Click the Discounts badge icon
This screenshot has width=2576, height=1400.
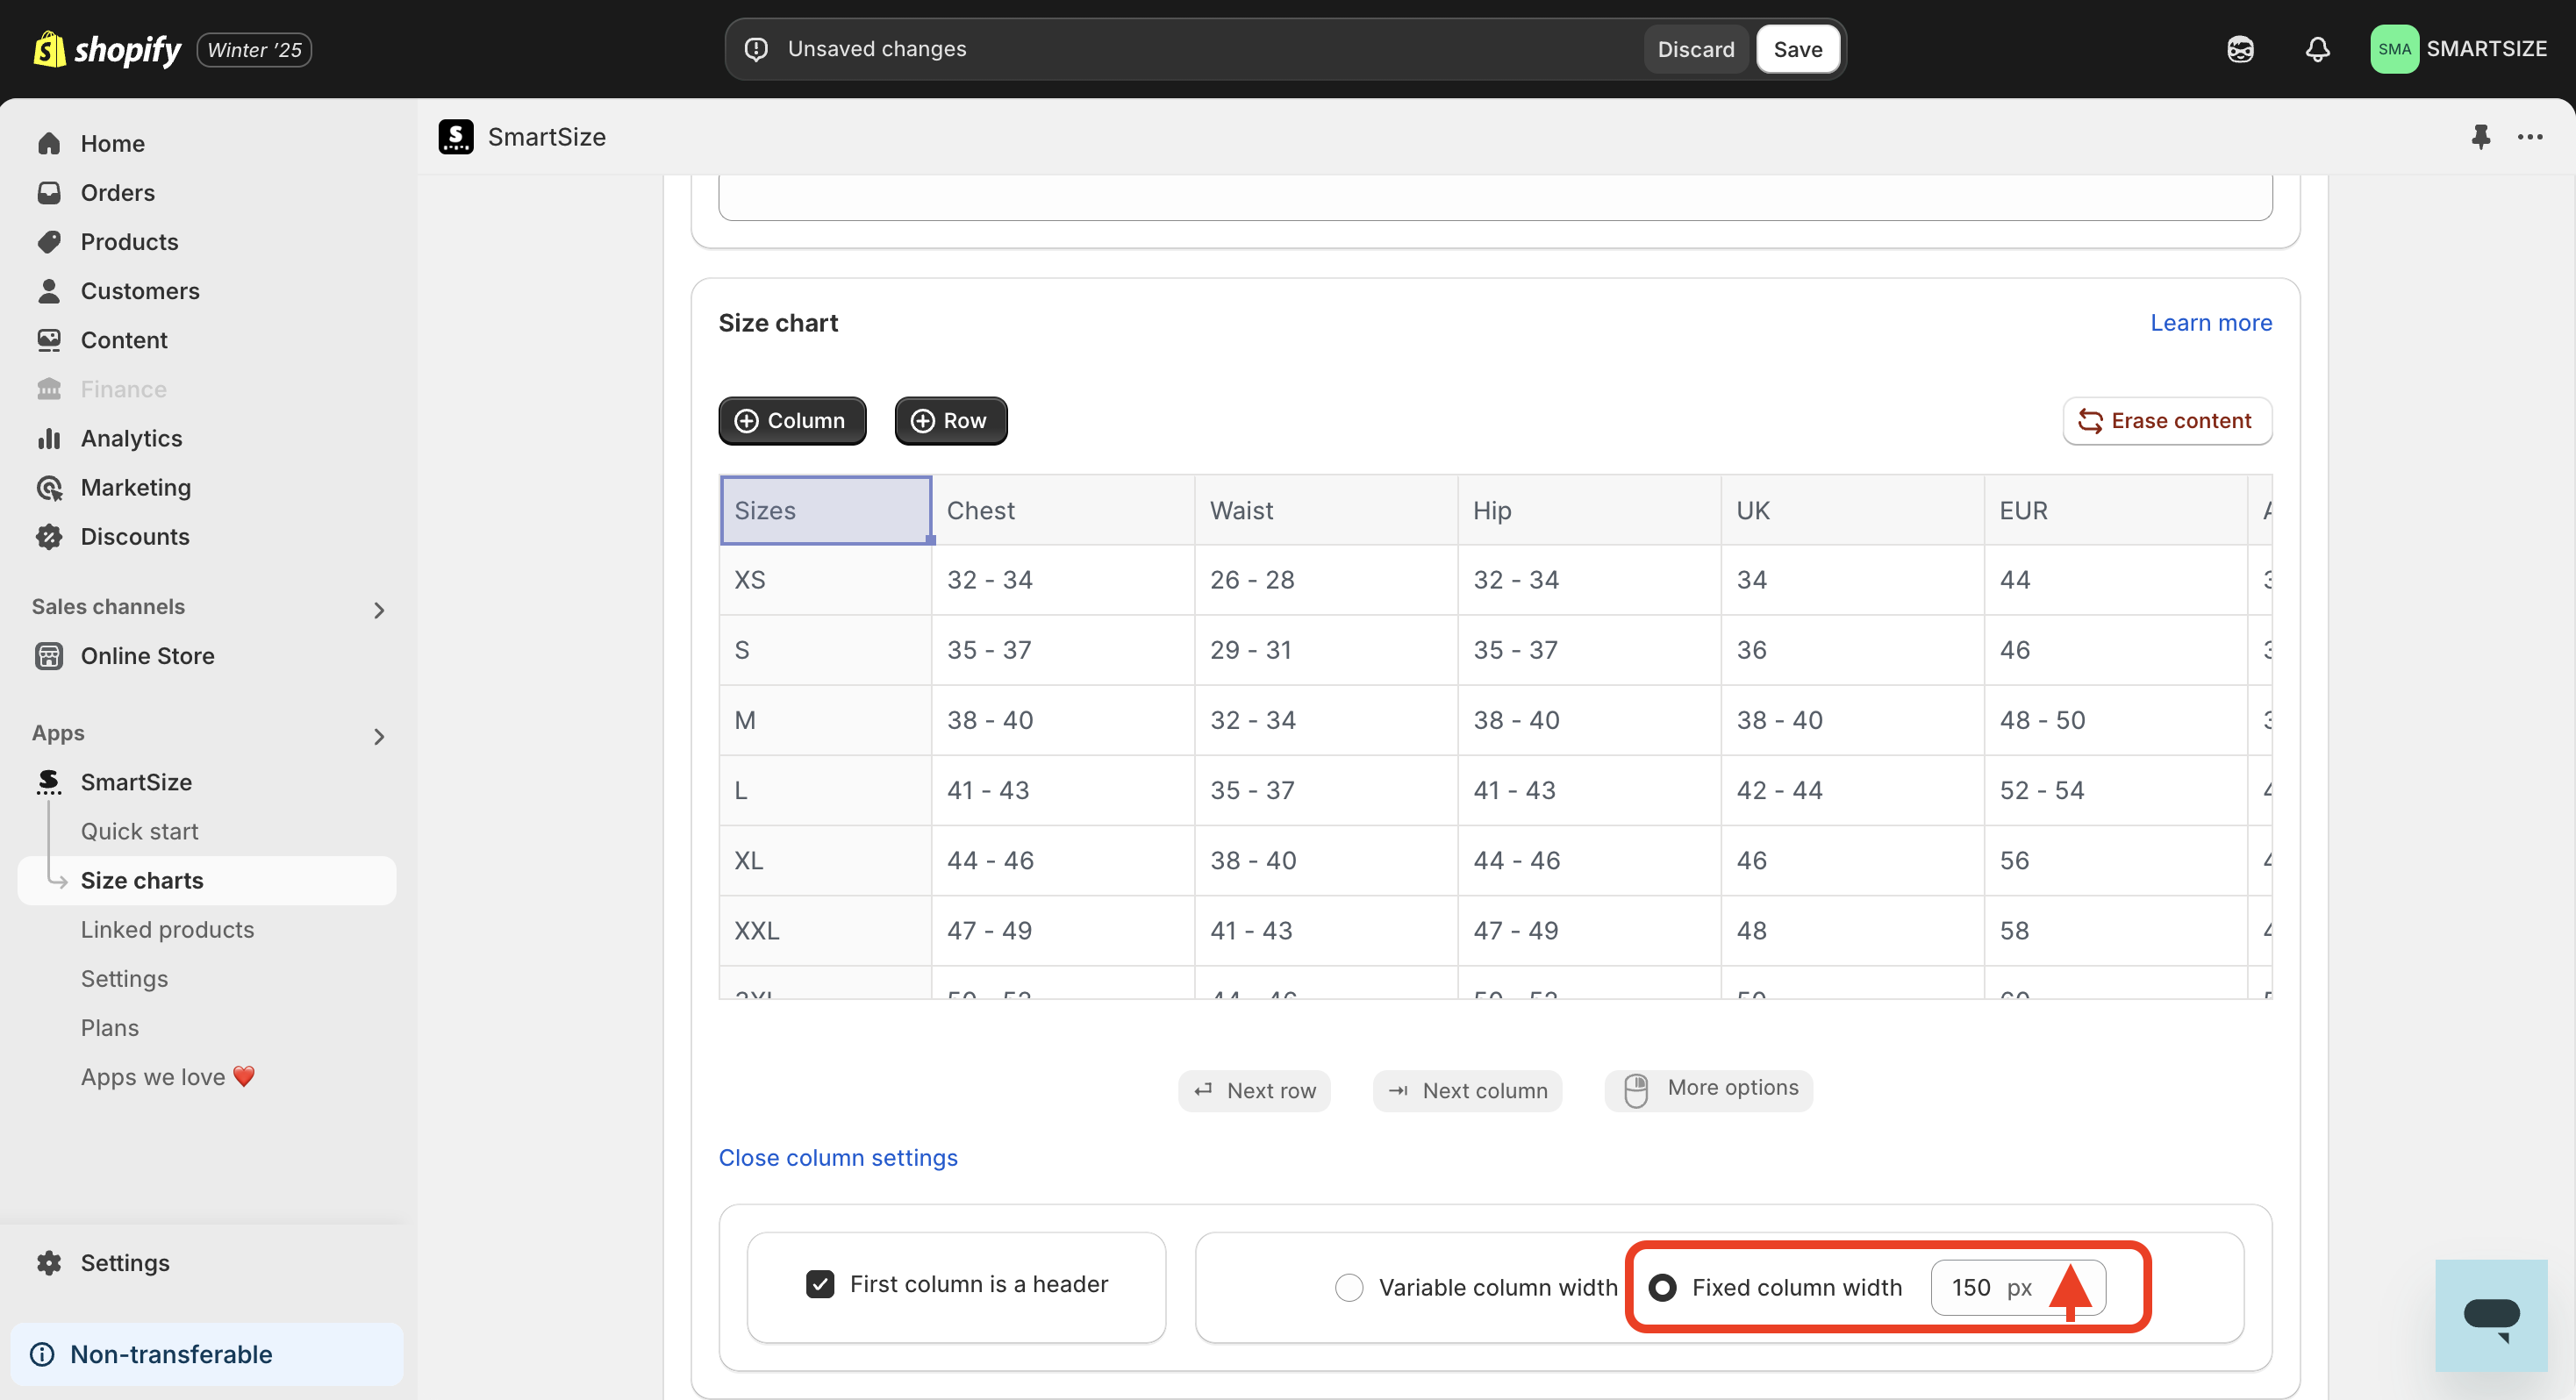click(49, 536)
